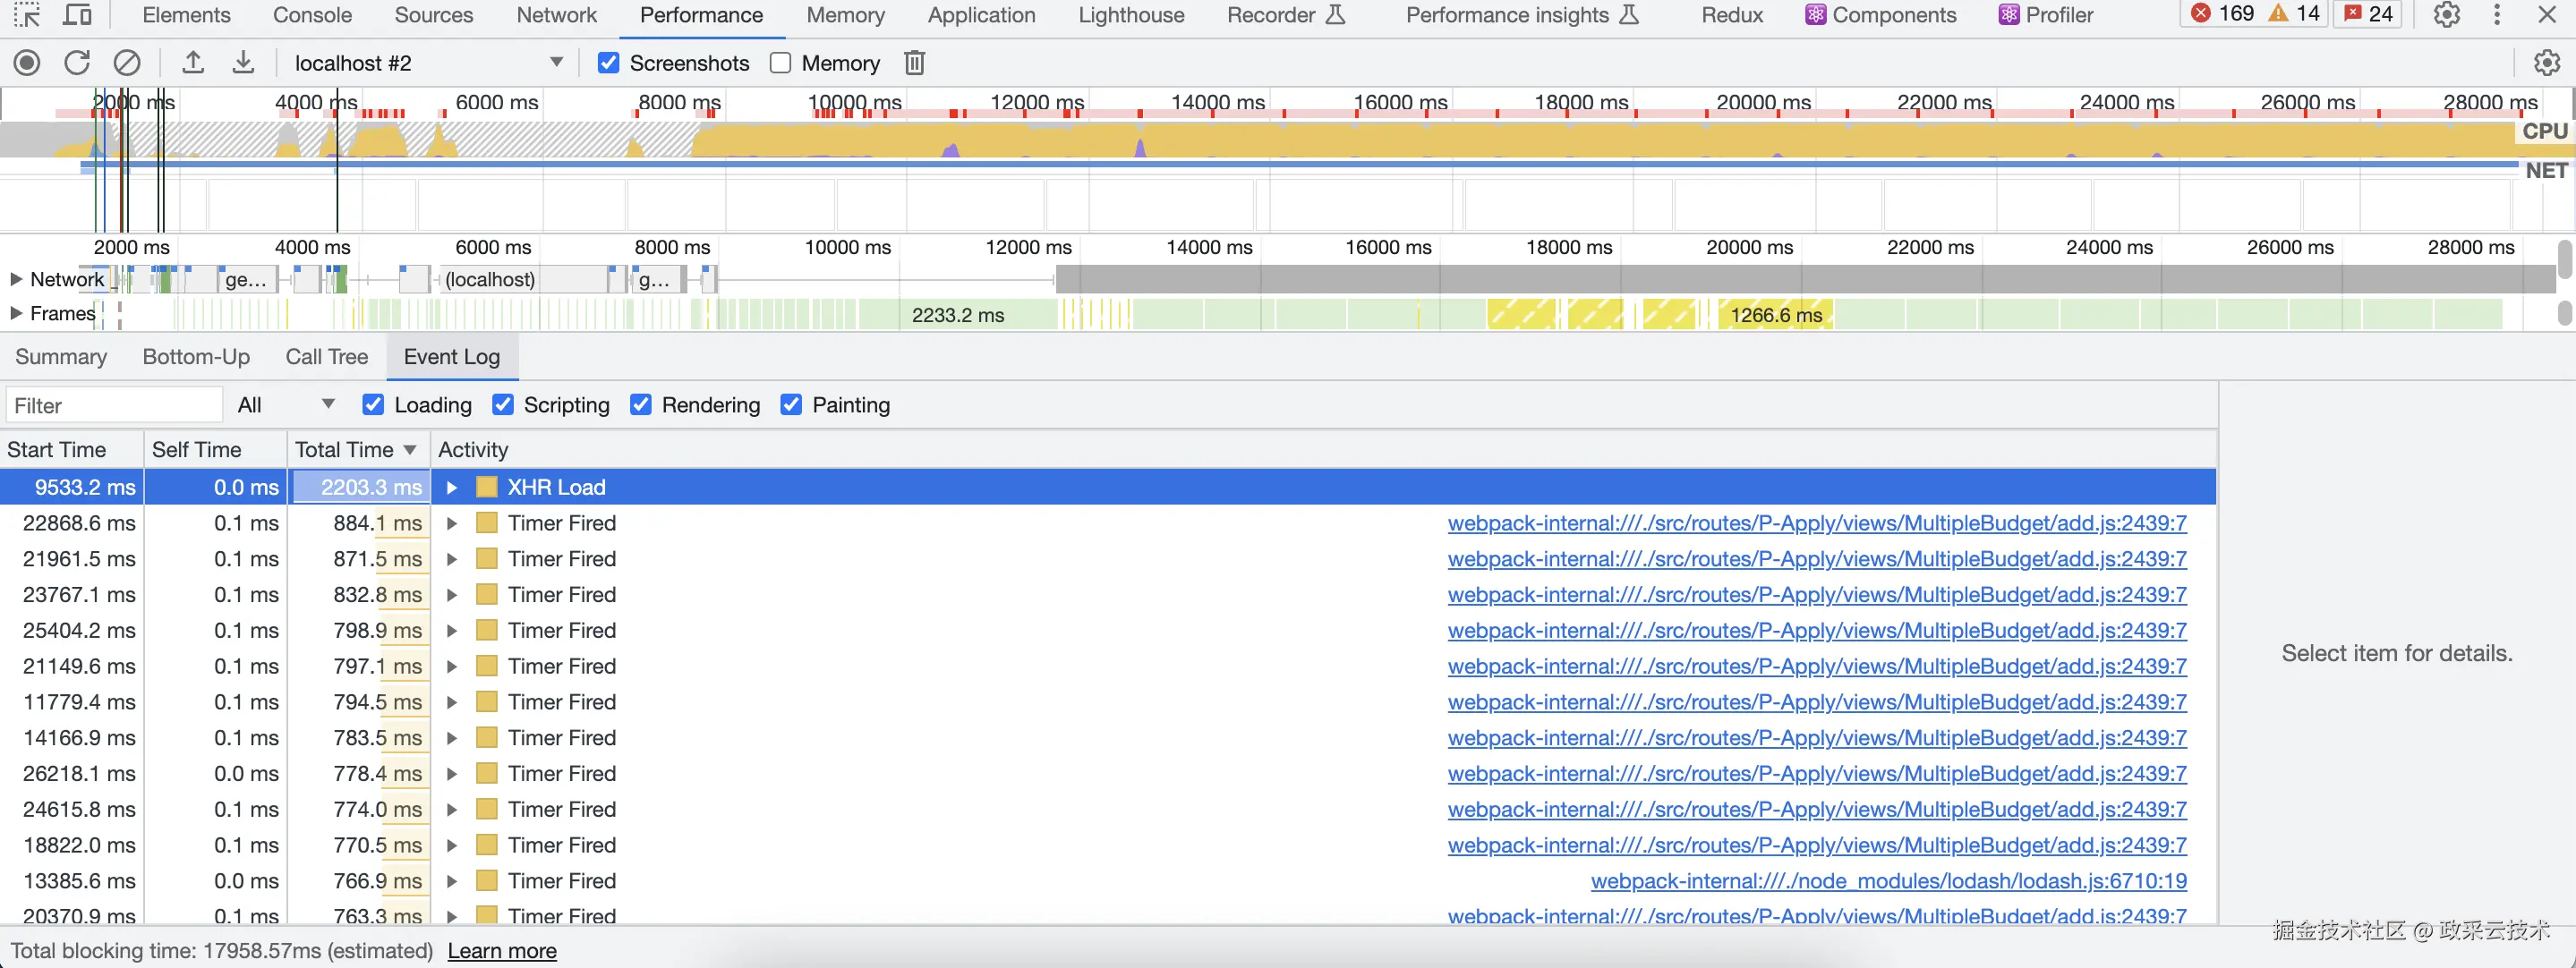This screenshot has width=2576, height=968.
Task: Click the event log Filter input
Action: coord(113,405)
